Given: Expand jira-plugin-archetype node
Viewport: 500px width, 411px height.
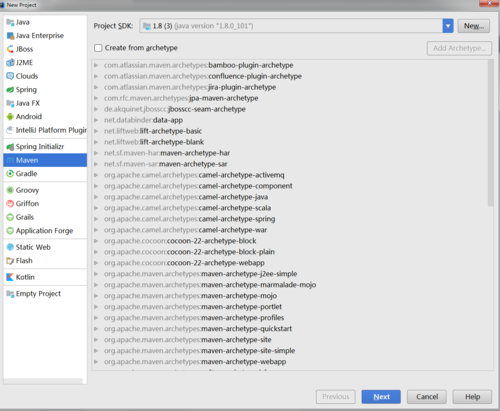Looking at the screenshot, I should 96,87.
